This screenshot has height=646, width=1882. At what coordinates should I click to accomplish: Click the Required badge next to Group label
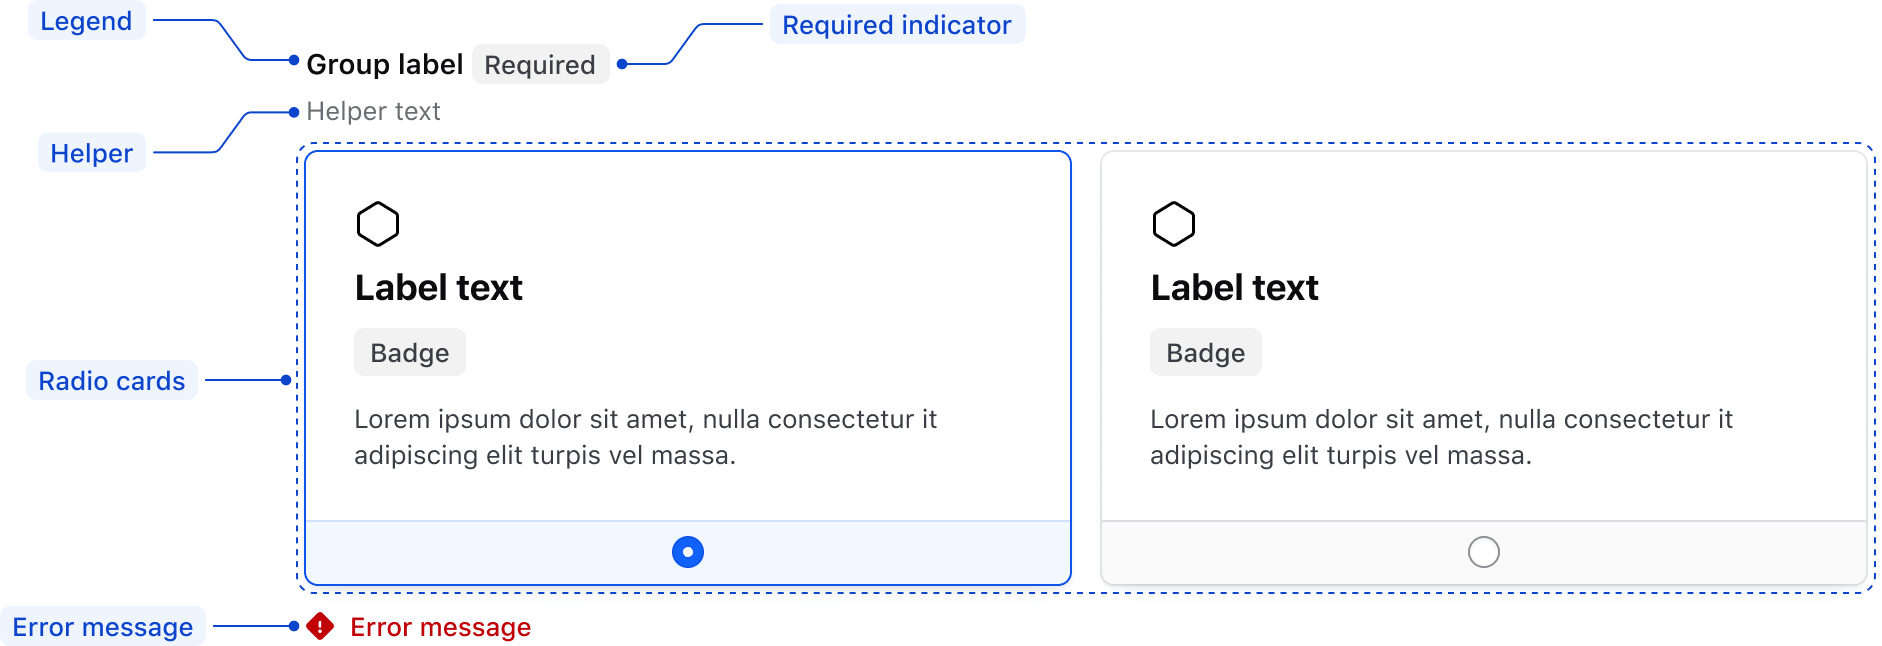point(540,65)
